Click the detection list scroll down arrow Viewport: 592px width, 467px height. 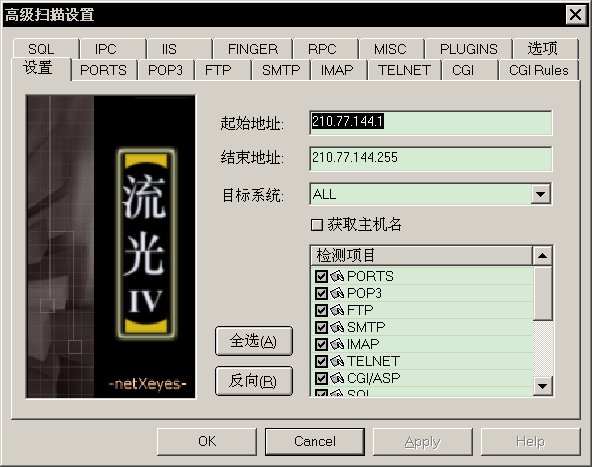[x=543, y=386]
